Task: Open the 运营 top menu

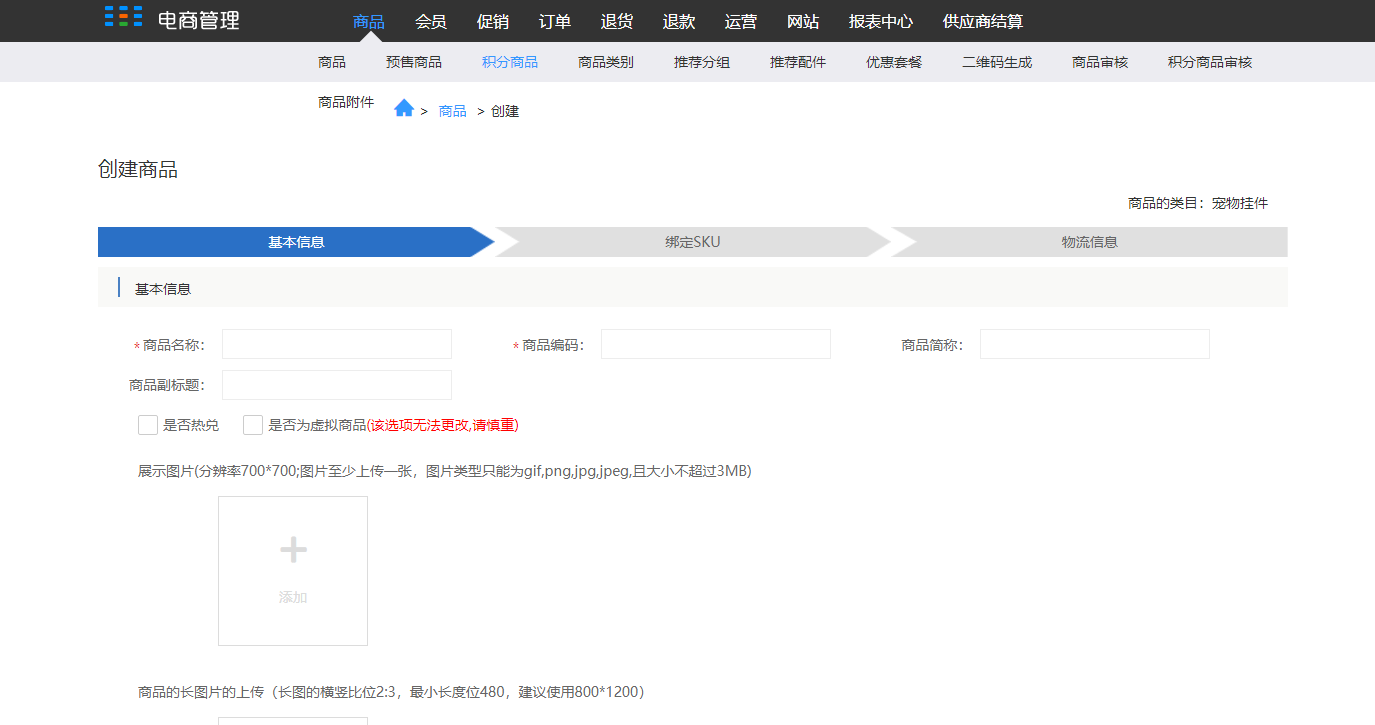Action: tap(741, 22)
